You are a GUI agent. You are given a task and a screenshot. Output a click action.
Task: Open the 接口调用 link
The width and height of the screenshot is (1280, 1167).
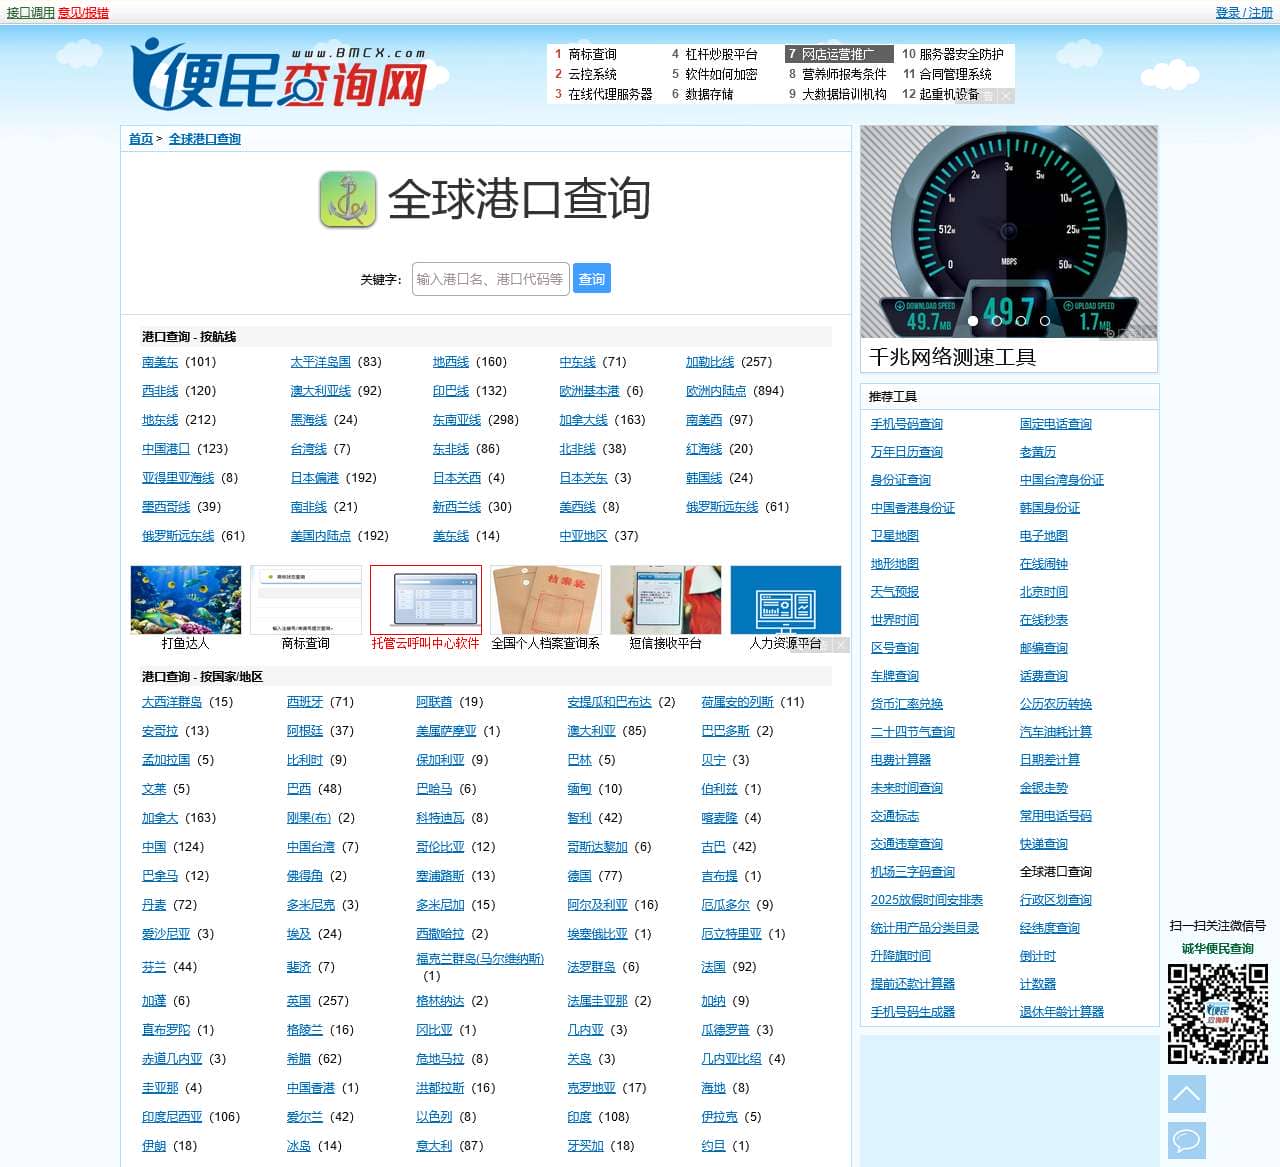click(x=31, y=13)
